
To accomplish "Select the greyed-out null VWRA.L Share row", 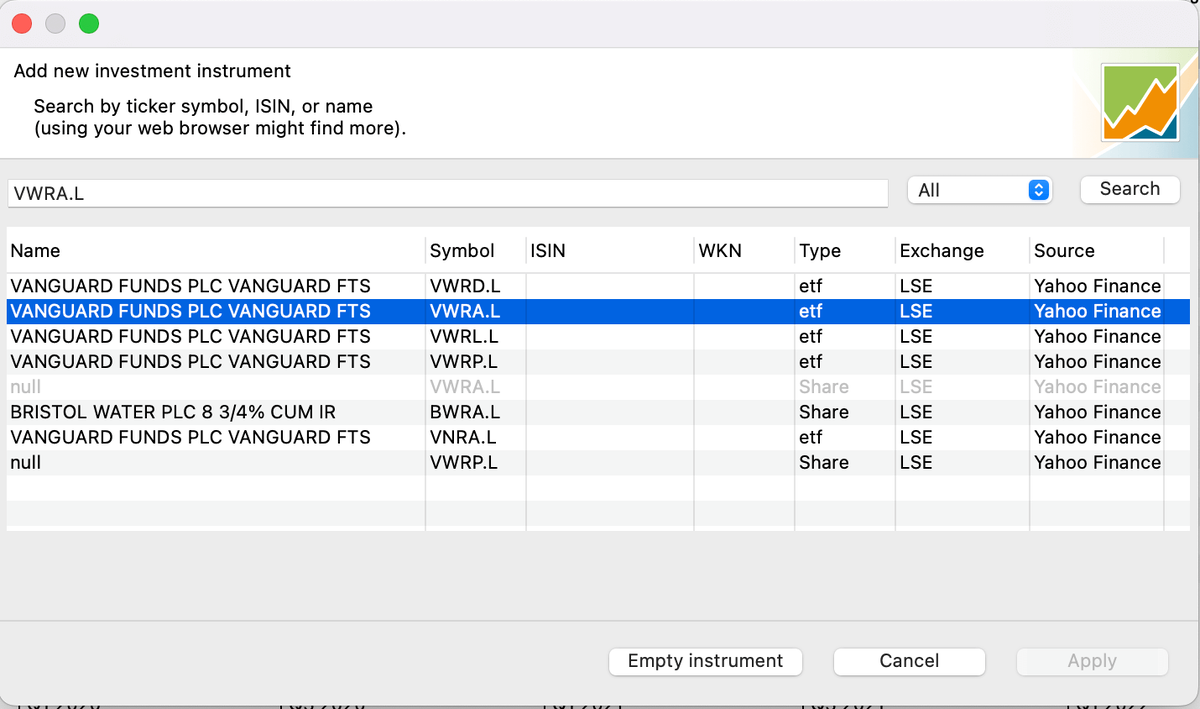I will tap(598, 387).
